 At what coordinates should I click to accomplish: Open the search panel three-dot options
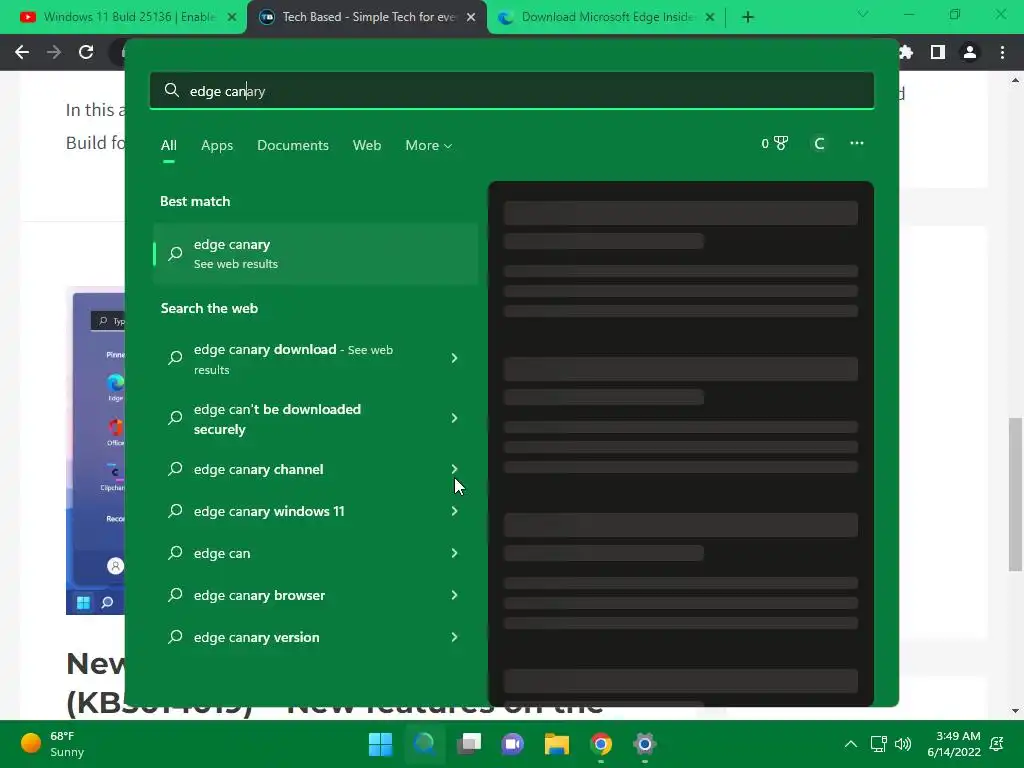(857, 143)
